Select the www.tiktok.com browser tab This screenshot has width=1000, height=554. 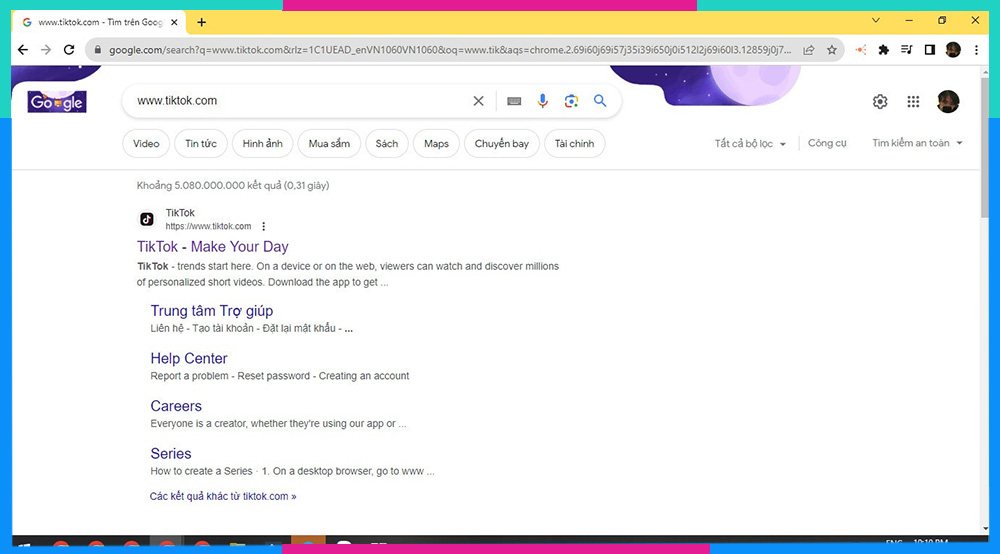pyautogui.click(x=99, y=22)
